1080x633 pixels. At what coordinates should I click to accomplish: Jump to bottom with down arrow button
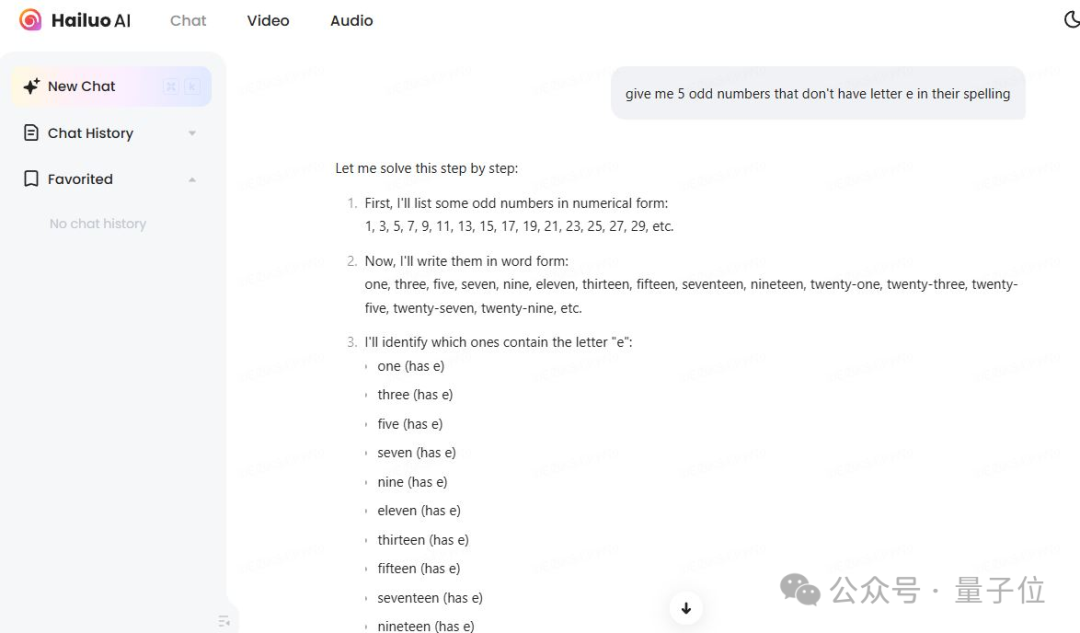click(686, 608)
